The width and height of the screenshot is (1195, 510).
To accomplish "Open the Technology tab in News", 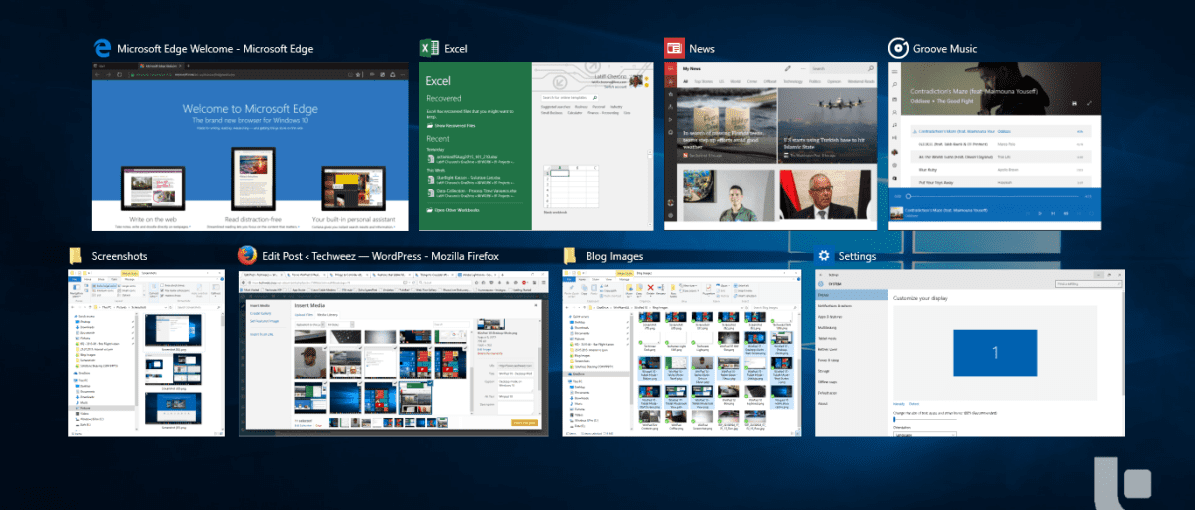I will [793, 81].
